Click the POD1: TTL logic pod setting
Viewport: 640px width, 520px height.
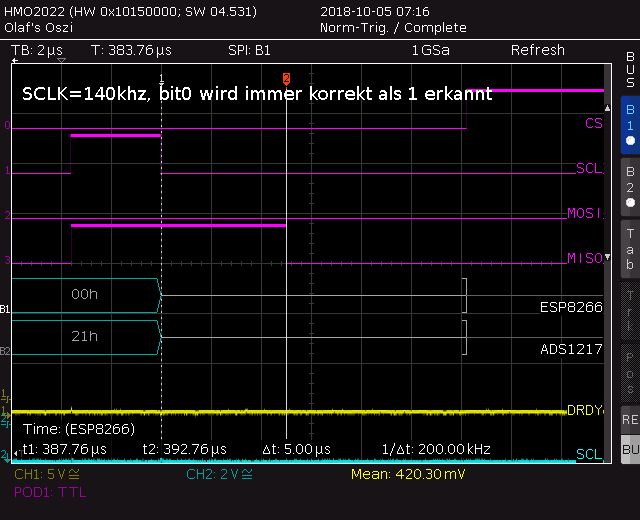[50, 492]
